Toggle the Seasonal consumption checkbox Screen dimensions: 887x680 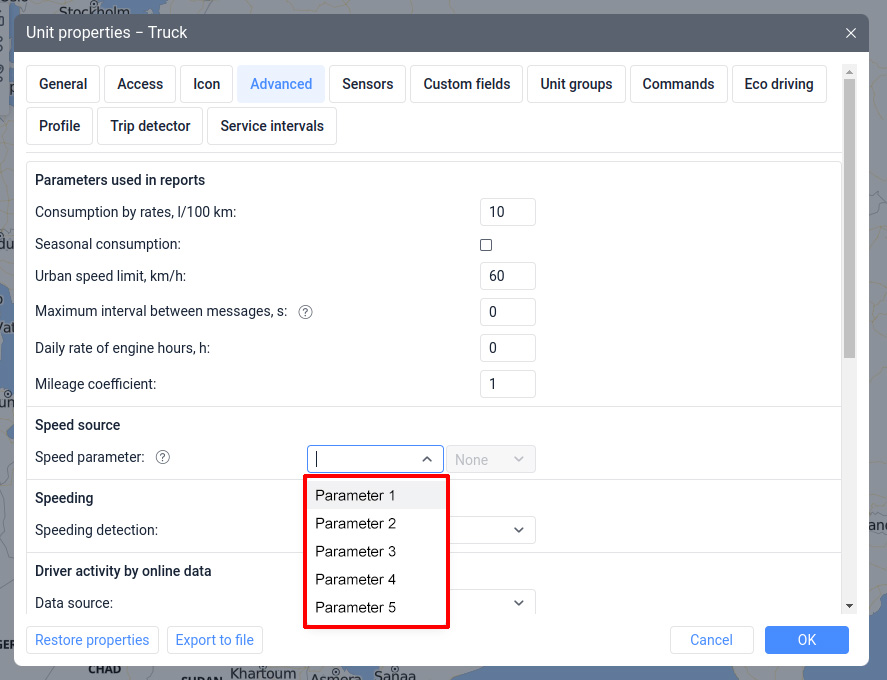click(x=486, y=245)
